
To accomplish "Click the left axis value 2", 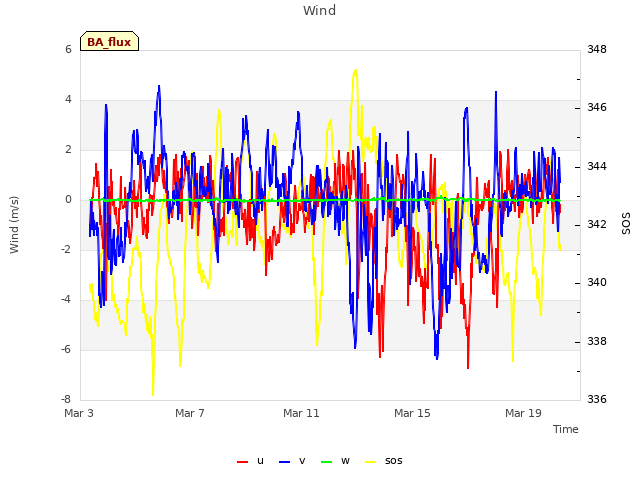I will pos(68,149).
